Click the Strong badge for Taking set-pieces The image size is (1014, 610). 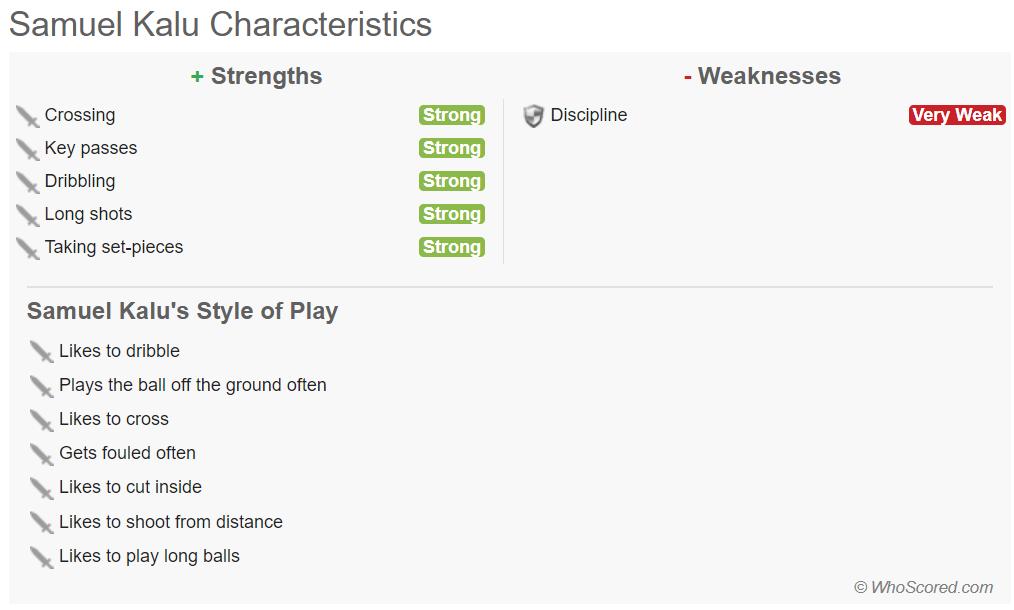(451, 247)
